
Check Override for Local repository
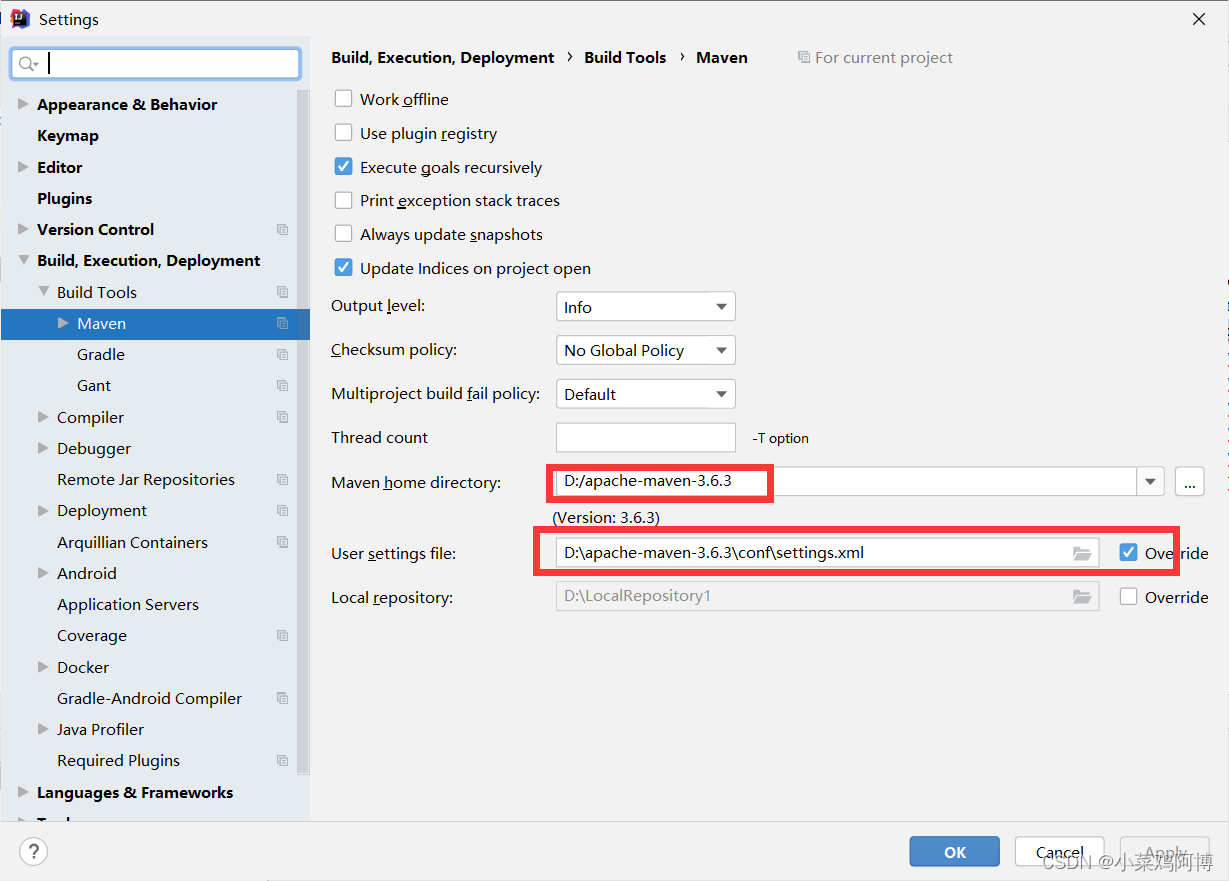1129,597
